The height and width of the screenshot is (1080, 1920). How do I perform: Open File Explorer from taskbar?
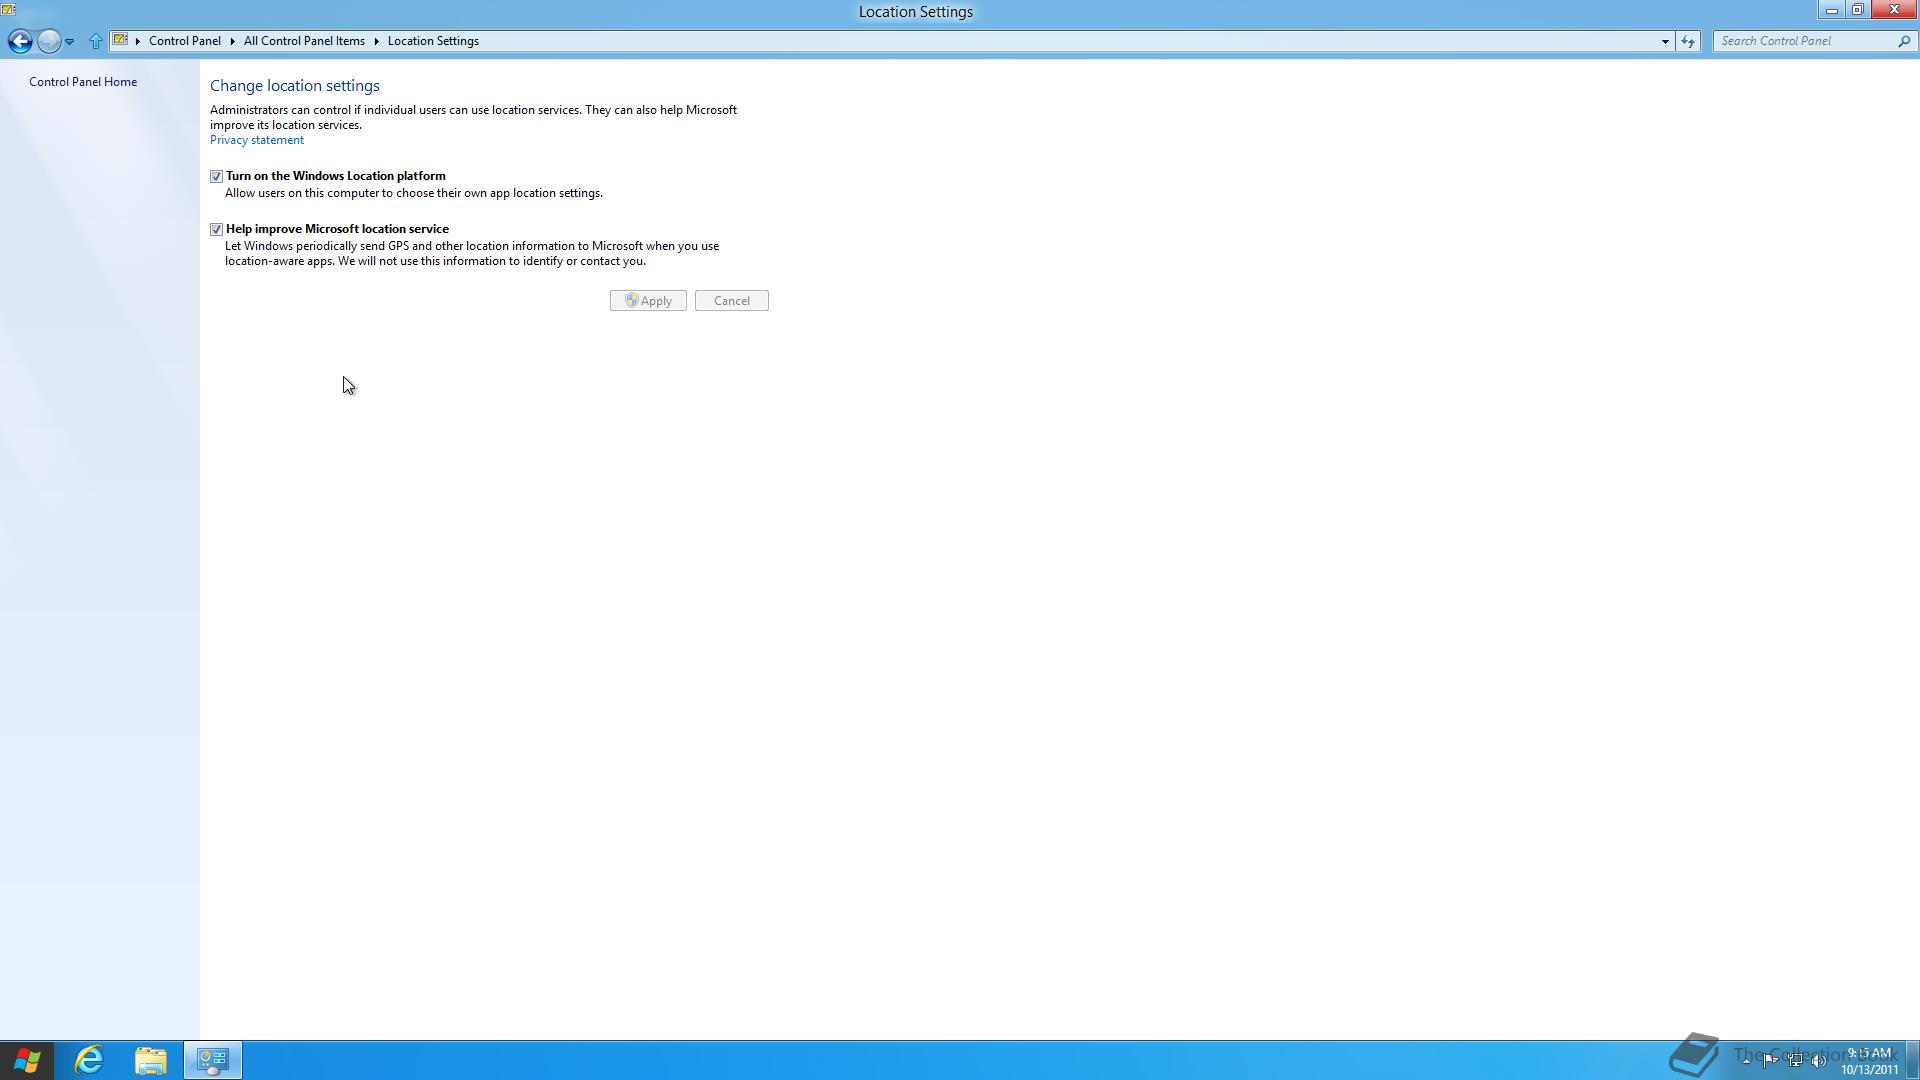point(151,1060)
